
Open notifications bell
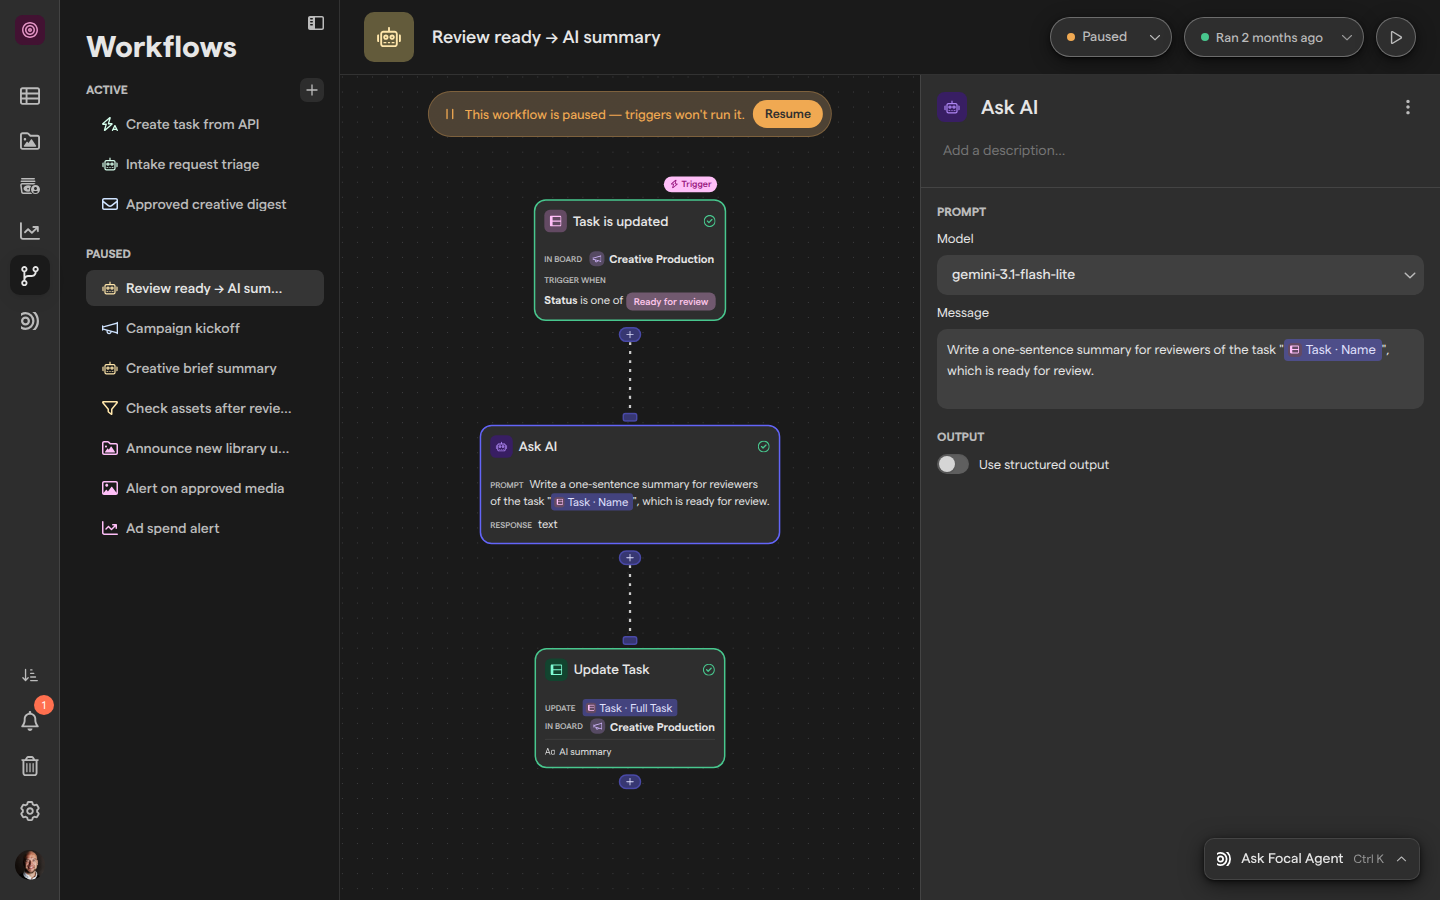[x=30, y=721]
